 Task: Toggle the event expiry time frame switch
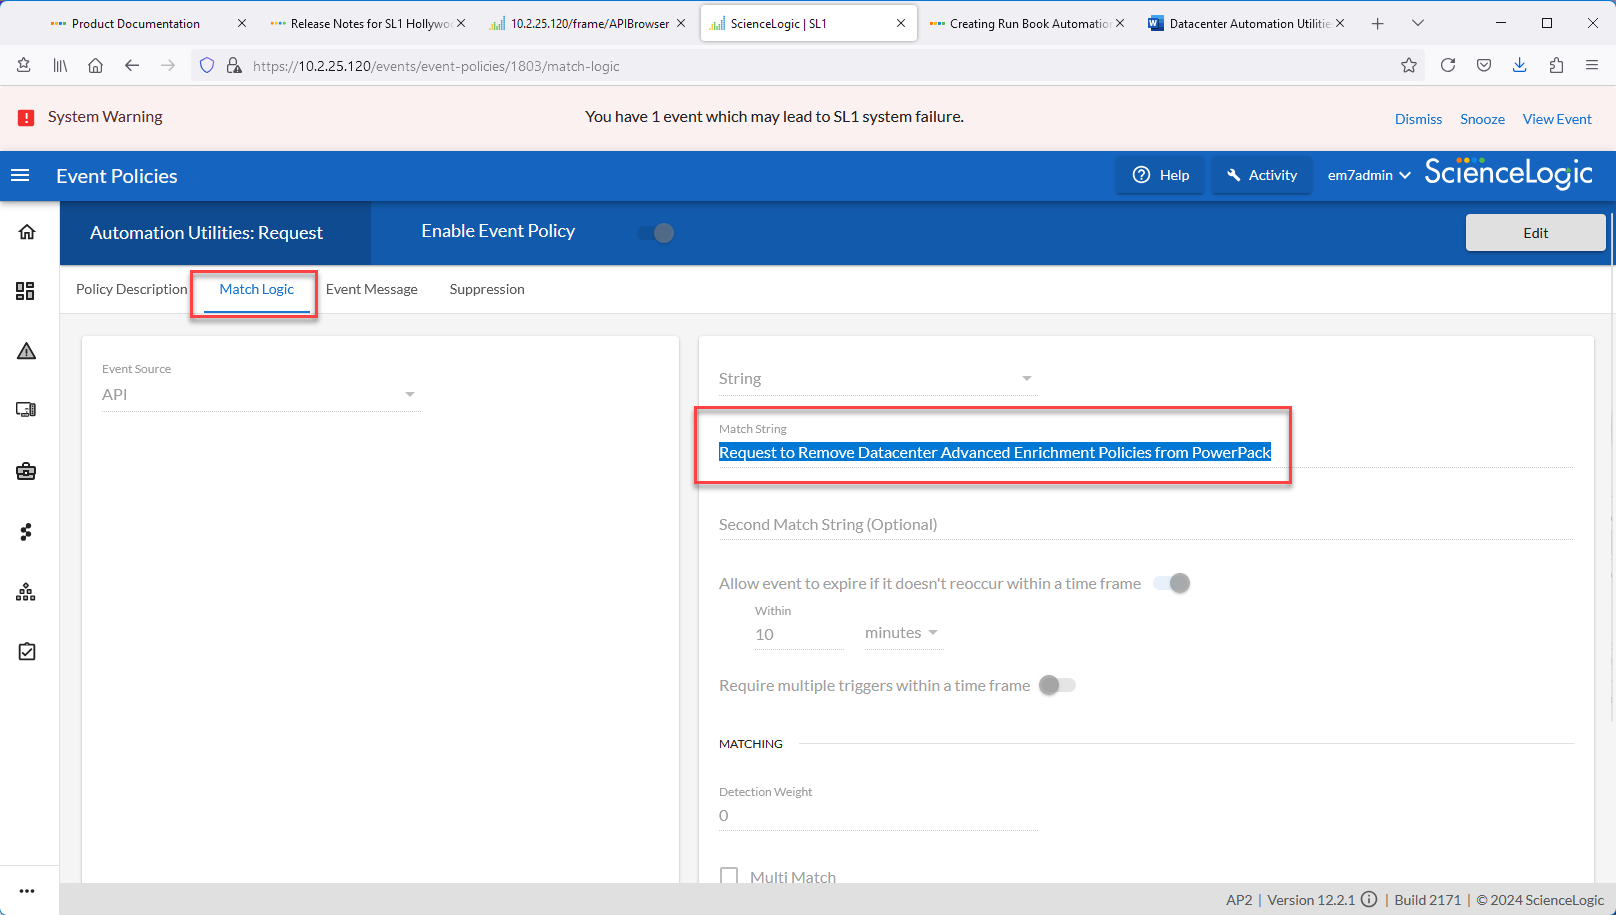click(x=1172, y=584)
